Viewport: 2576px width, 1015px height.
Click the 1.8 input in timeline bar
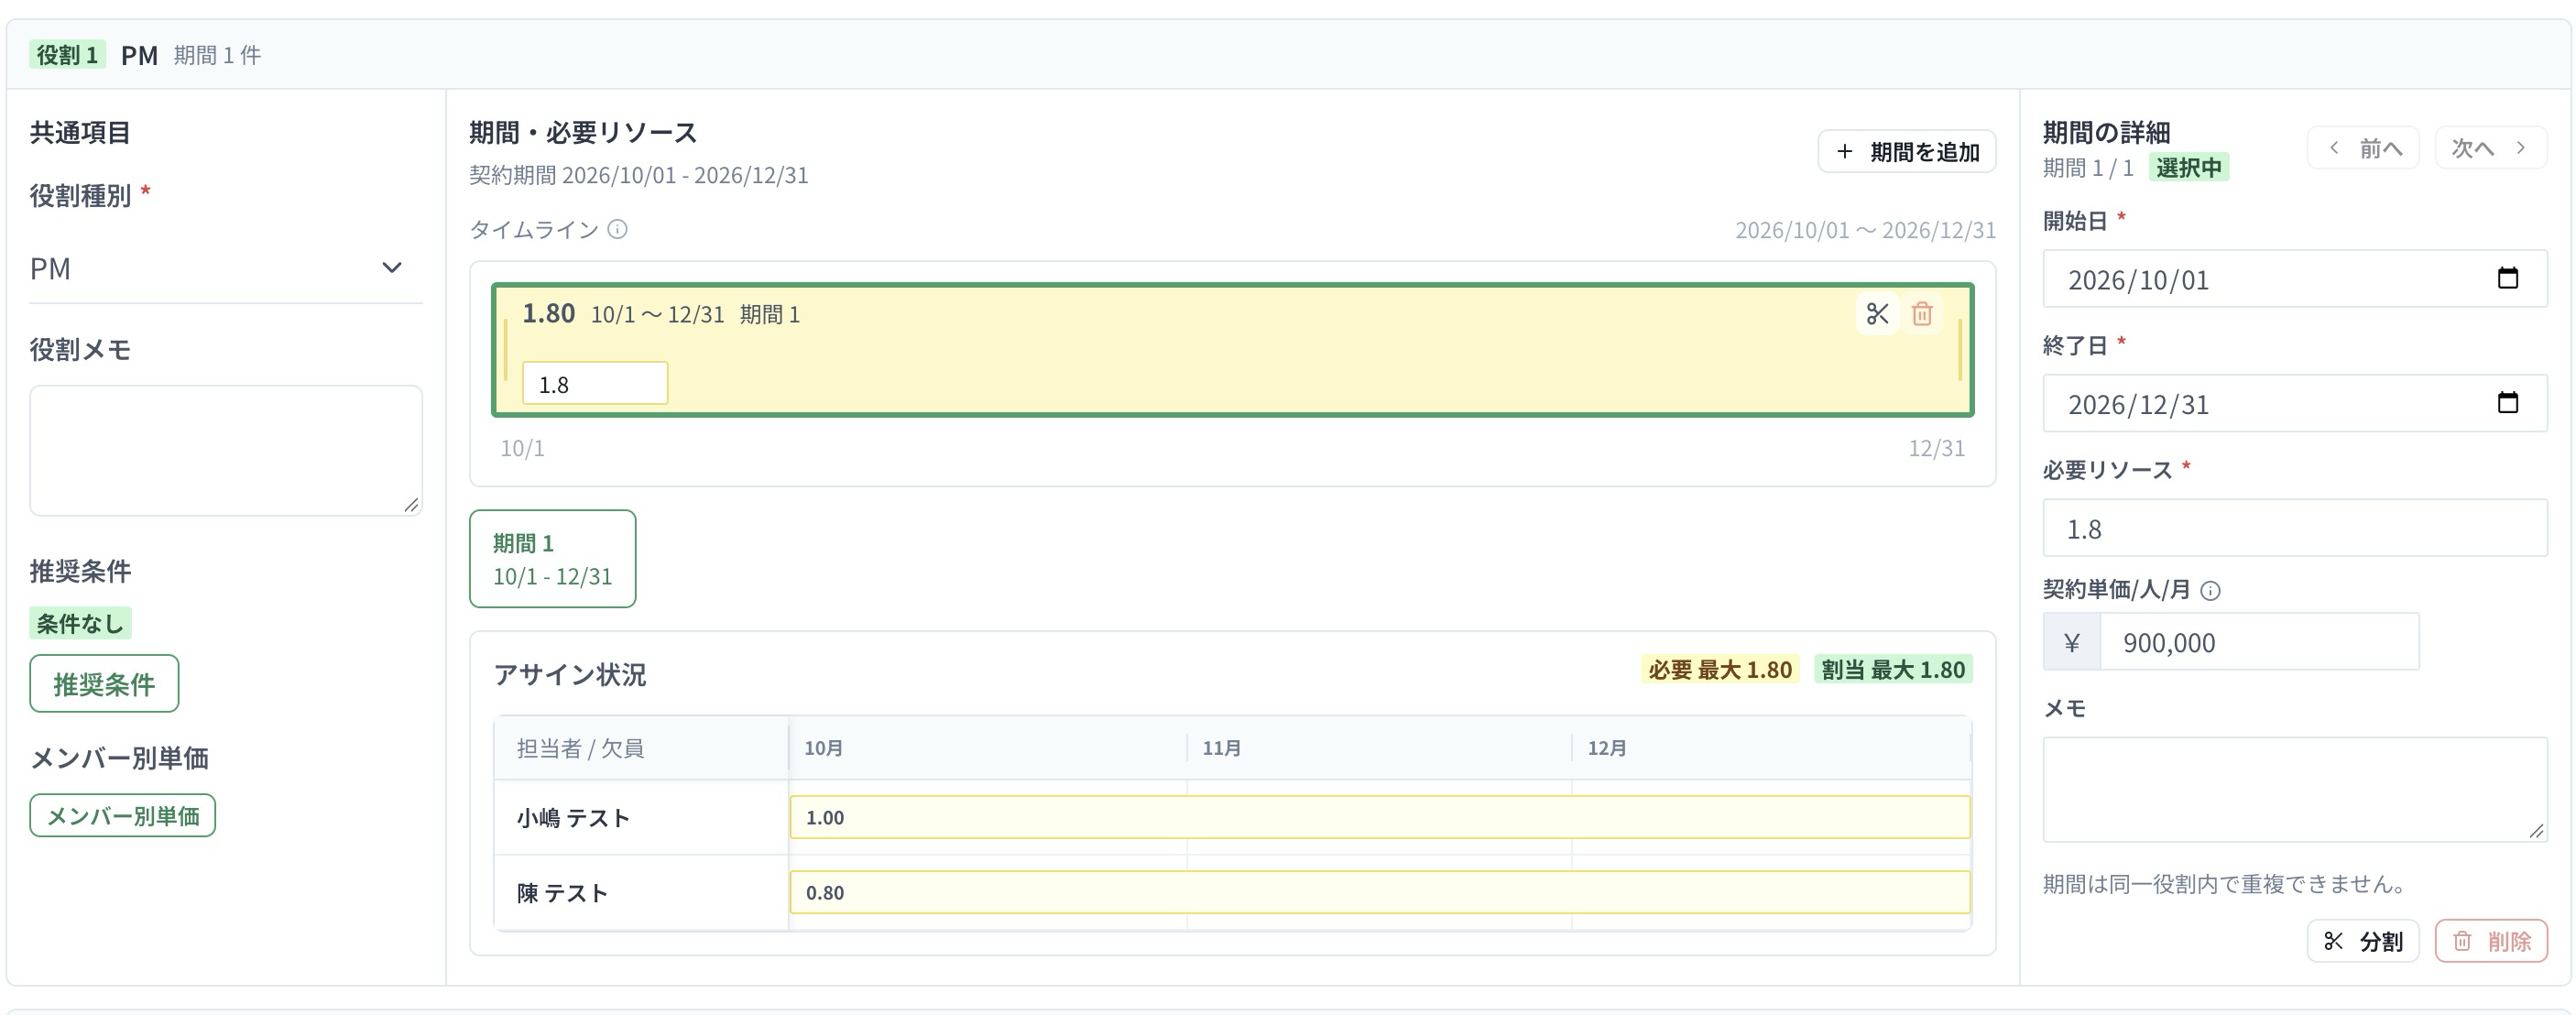pyautogui.click(x=595, y=384)
